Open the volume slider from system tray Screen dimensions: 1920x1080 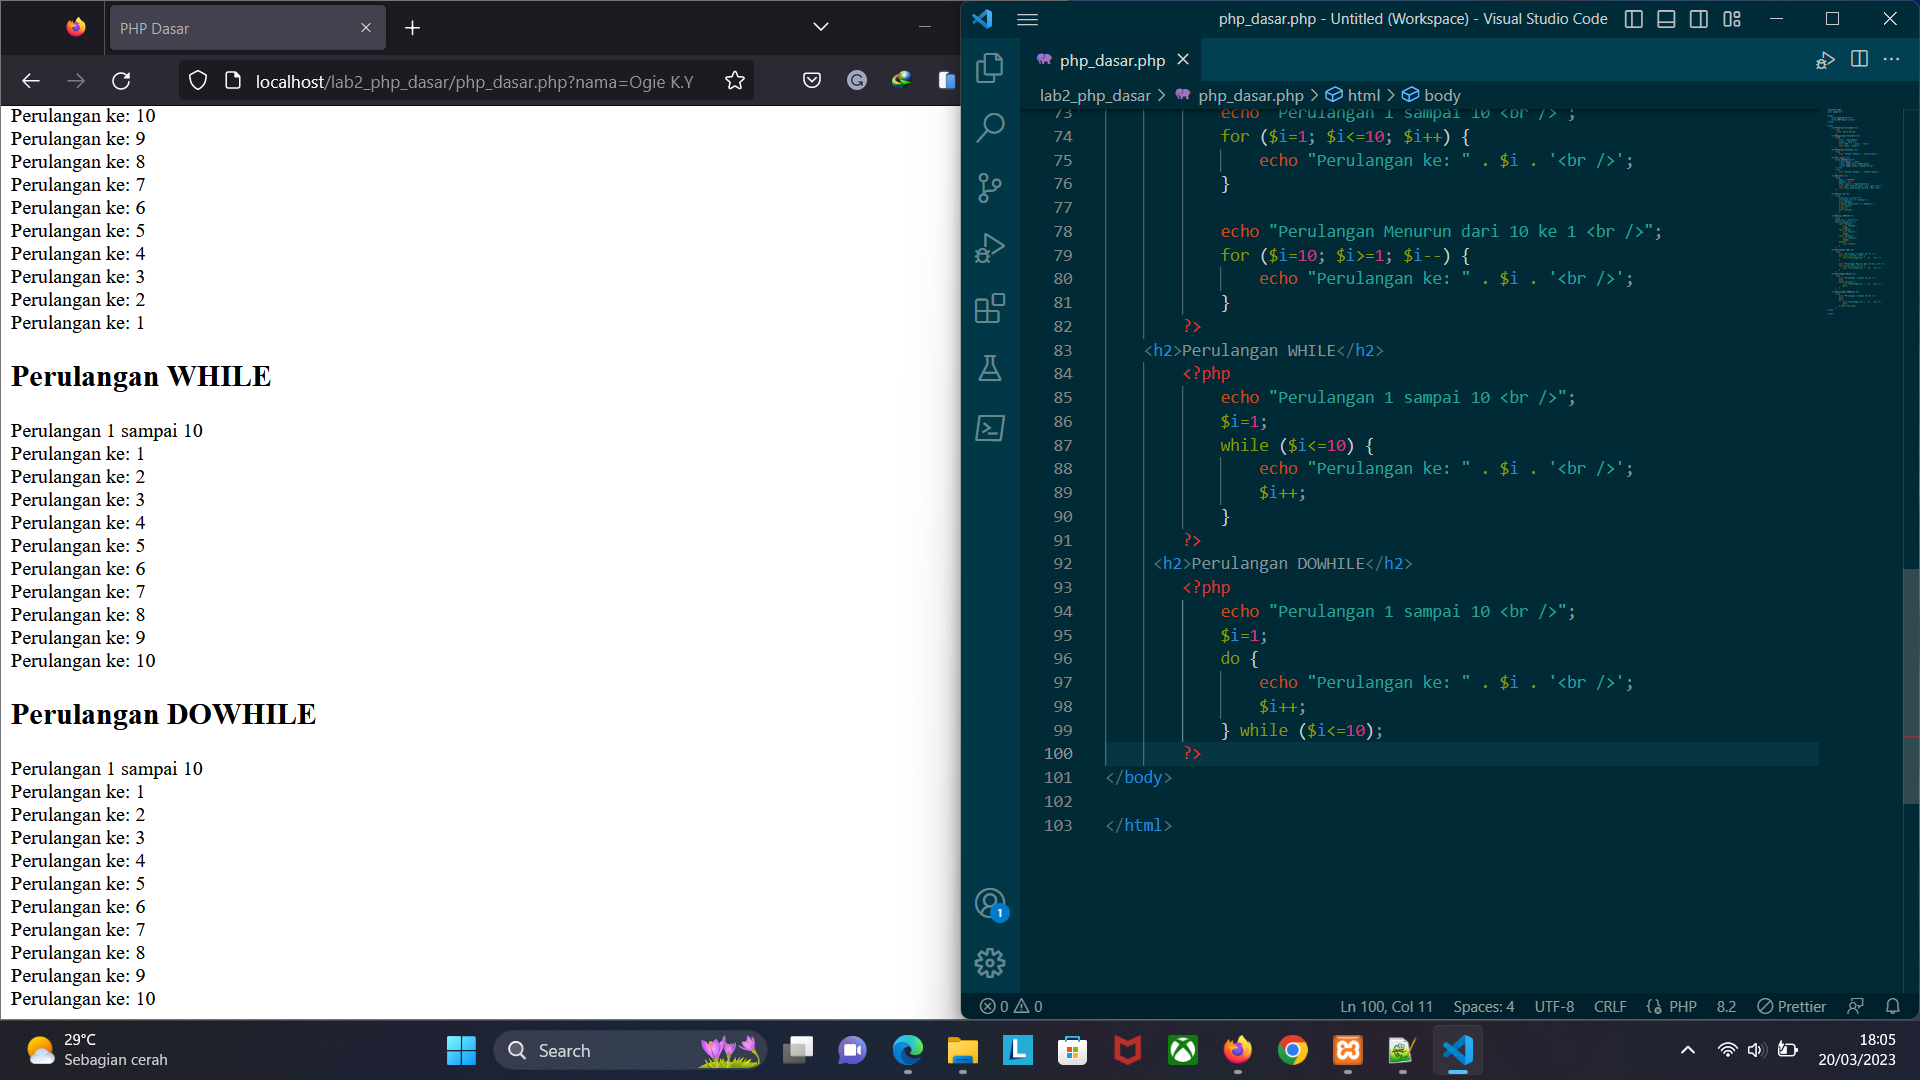pos(1757,1050)
